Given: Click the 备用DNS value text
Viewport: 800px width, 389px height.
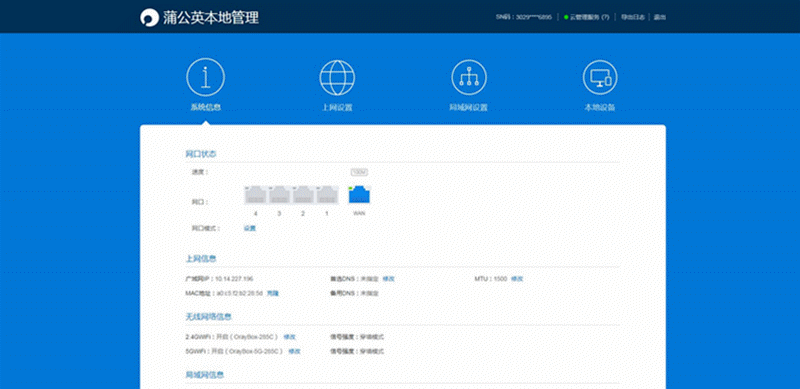Looking at the screenshot, I should click(370, 293).
